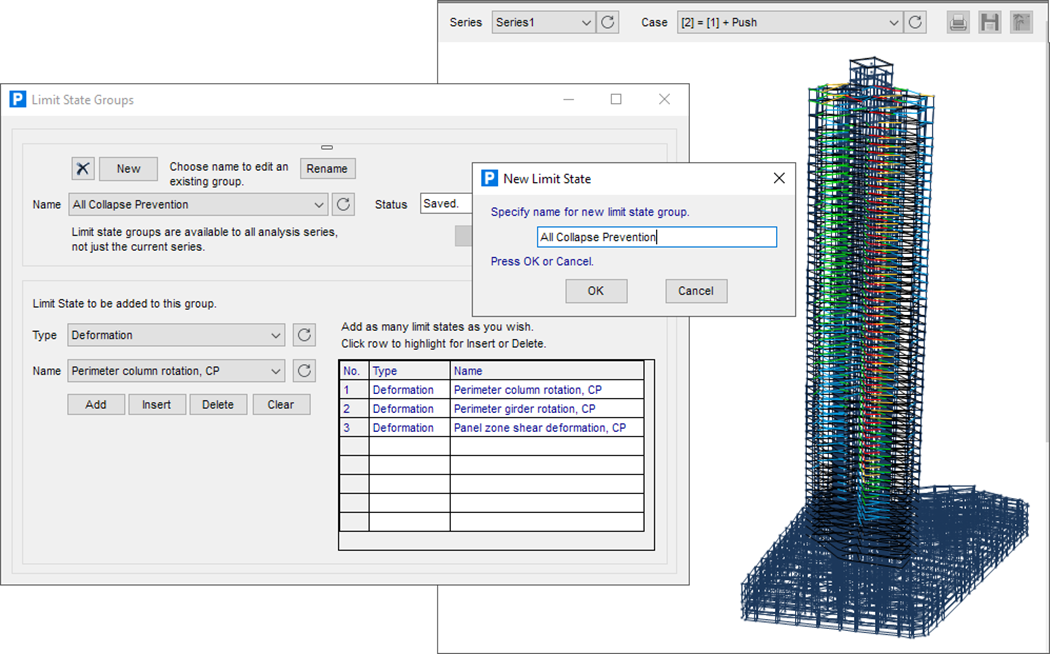Image resolution: width=1050 pixels, height=654 pixels.
Task: Cancel the New Limit State dialog
Action: tap(695, 291)
